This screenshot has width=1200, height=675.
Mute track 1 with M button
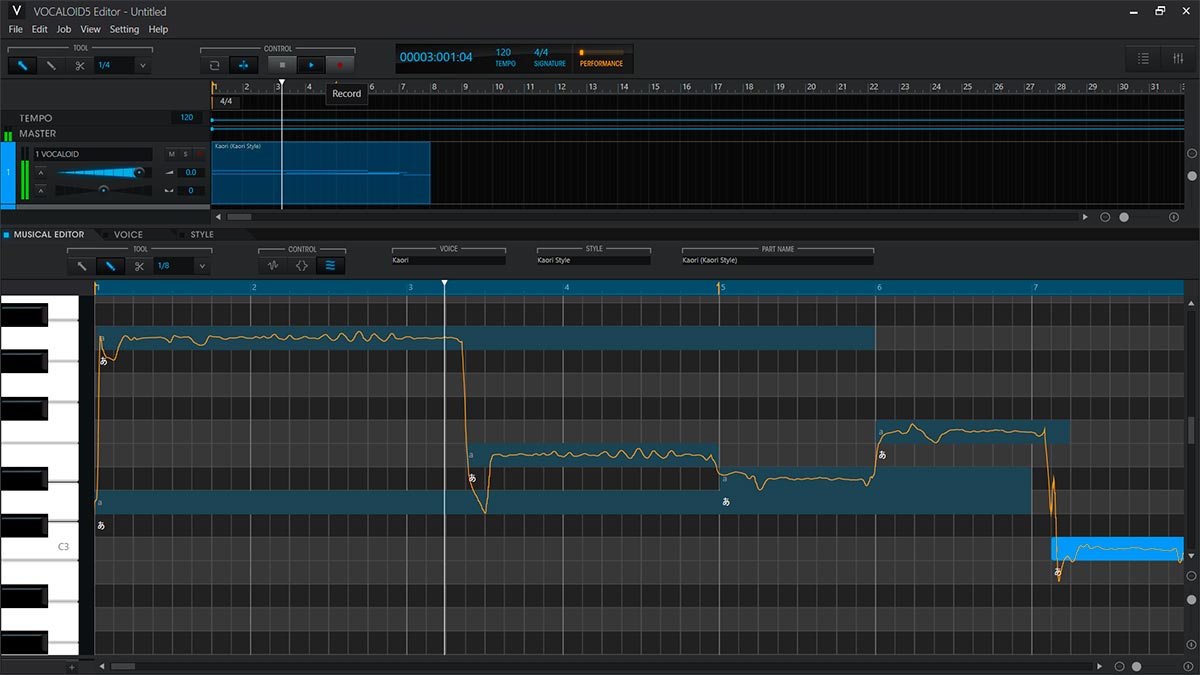pos(171,154)
